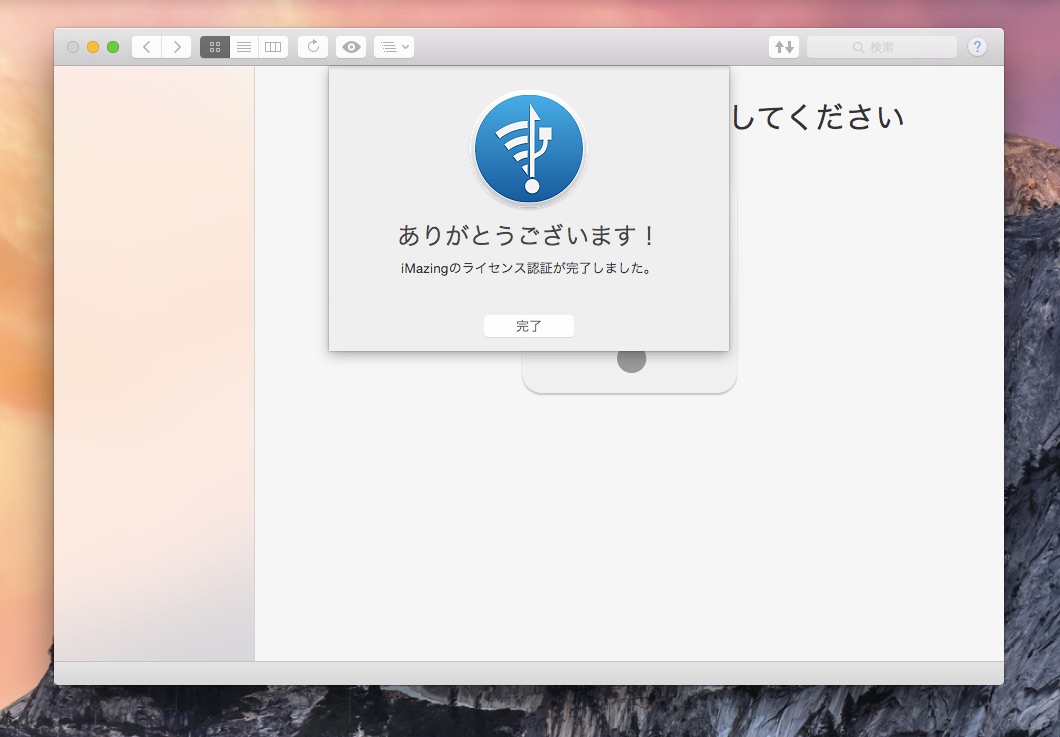Click the iMazingのライセンス認証が完了しました text

click(526, 268)
